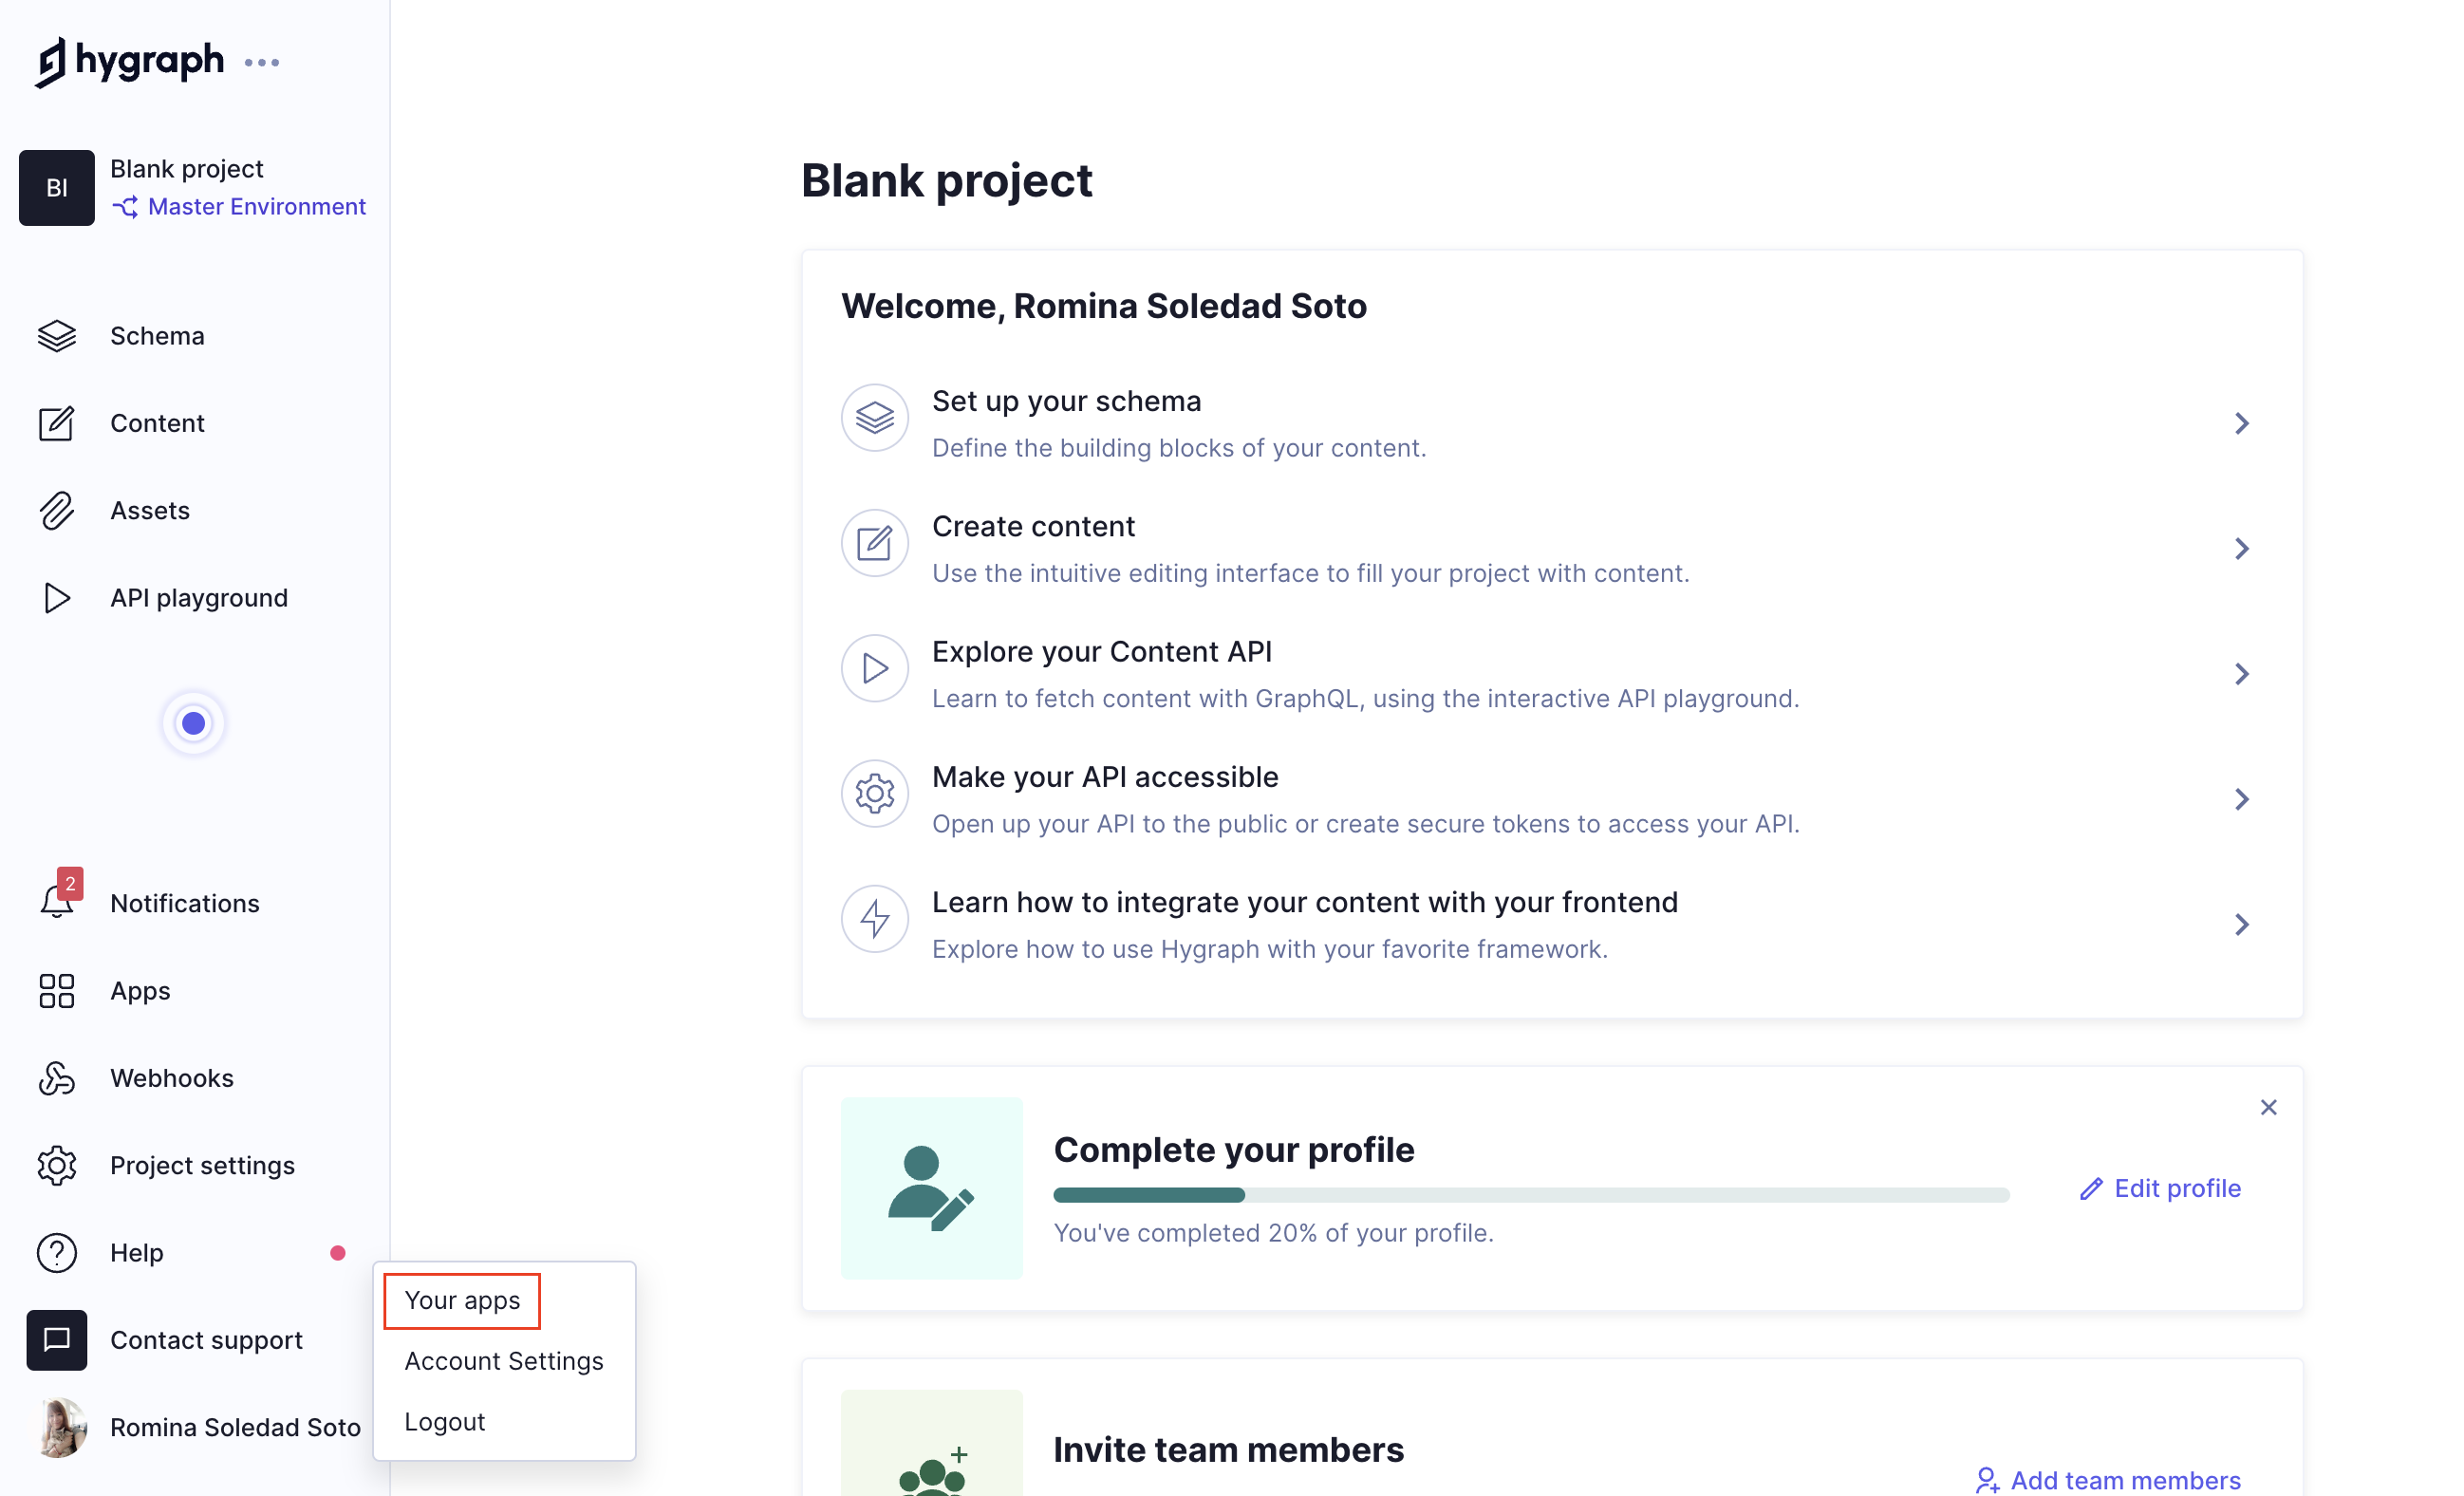Open the Webhooks icon in sidebar
This screenshot has width=2464, height=1496.
57,1078
